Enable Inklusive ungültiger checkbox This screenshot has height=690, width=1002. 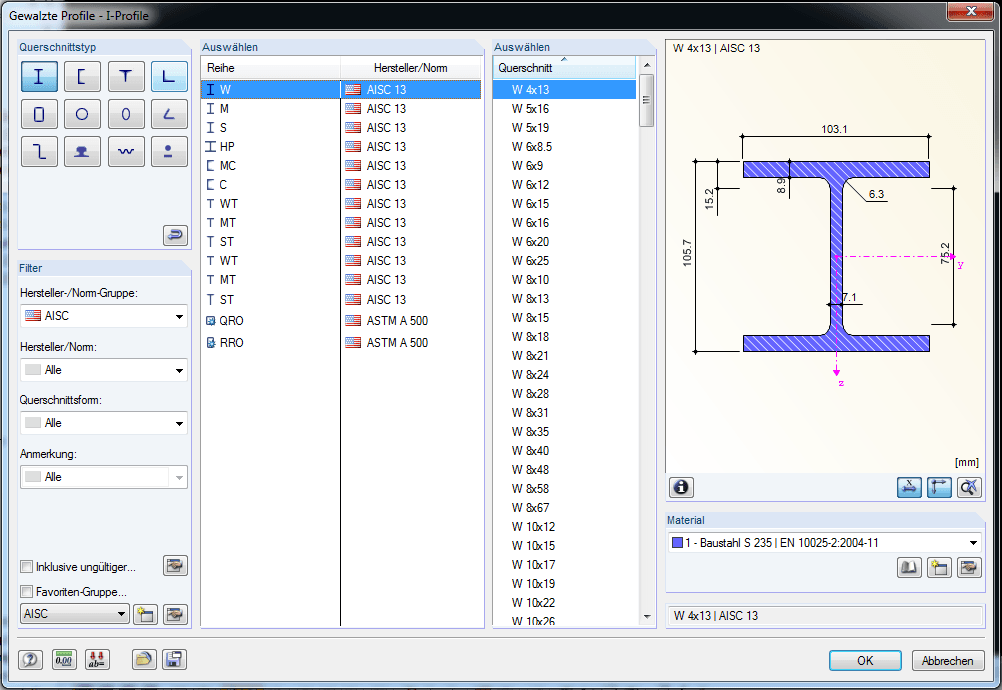pos(27,567)
